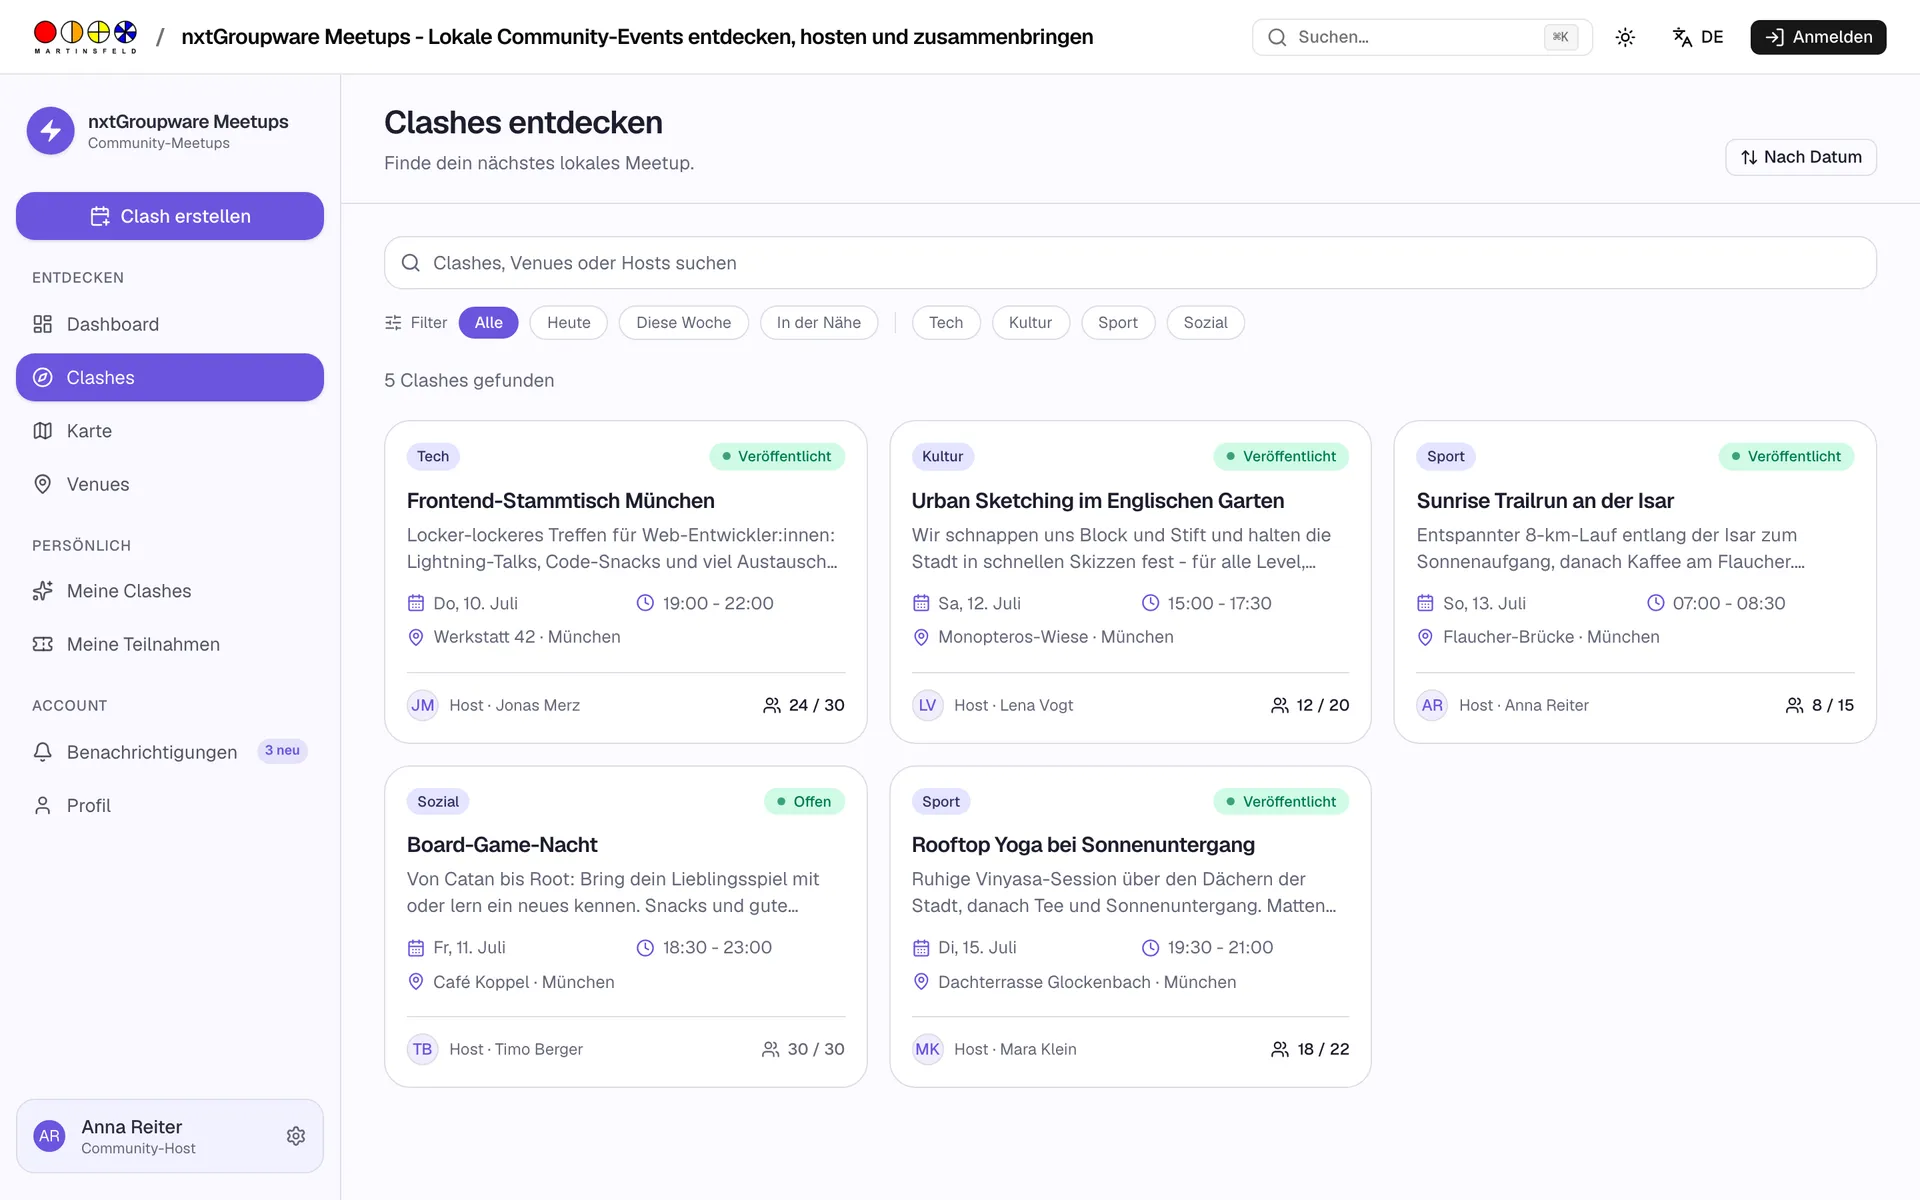Screen dimensions: 1920x1200
Task: Click the JM host avatar for Jonas Merz
Action: click(423, 705)
